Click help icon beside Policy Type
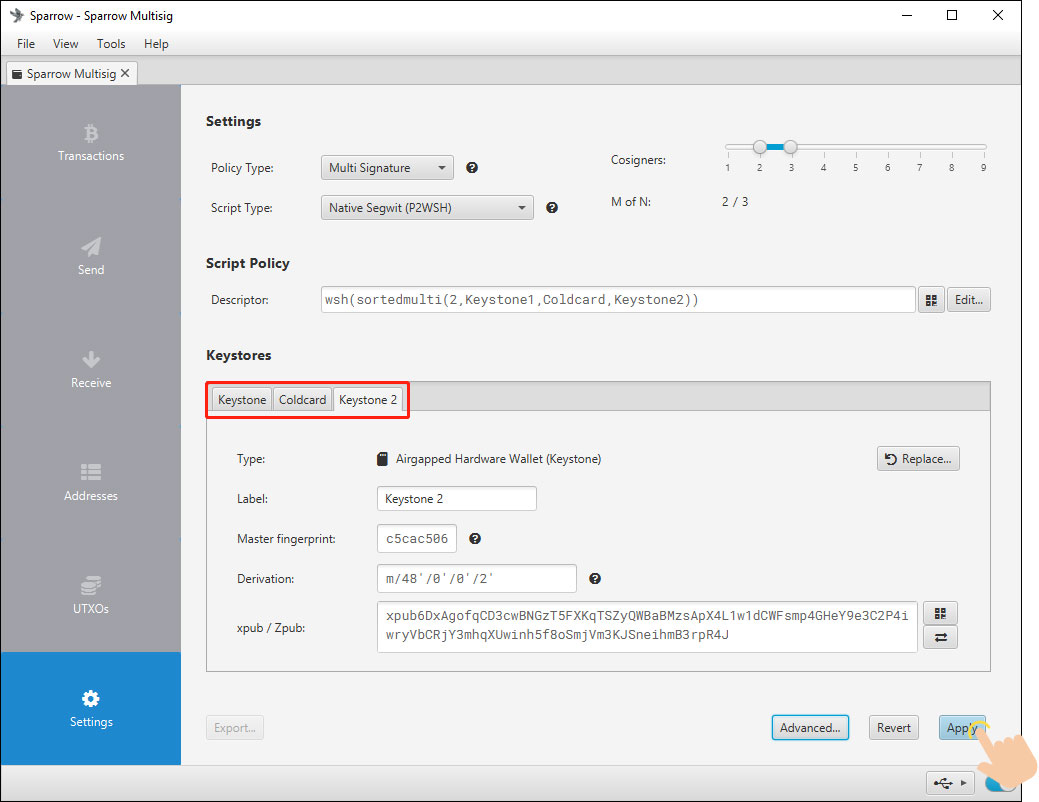Viewport: 1039px width, 802px height. point(472,168)
